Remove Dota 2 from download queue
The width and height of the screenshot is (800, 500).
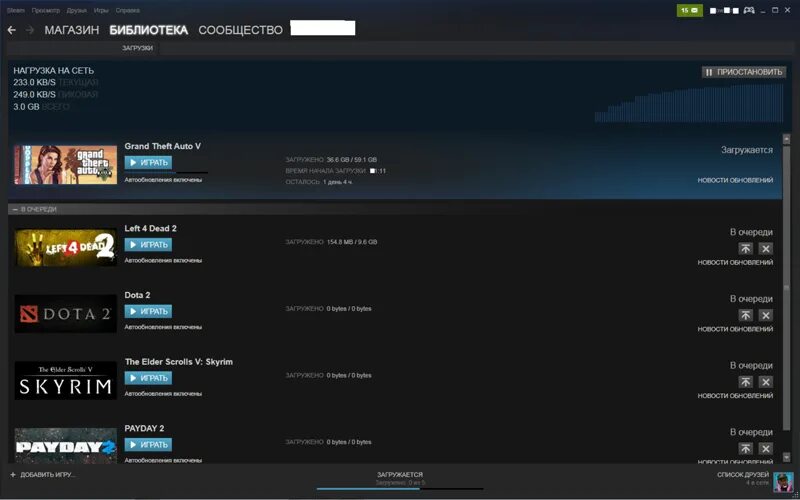[765, 315]
